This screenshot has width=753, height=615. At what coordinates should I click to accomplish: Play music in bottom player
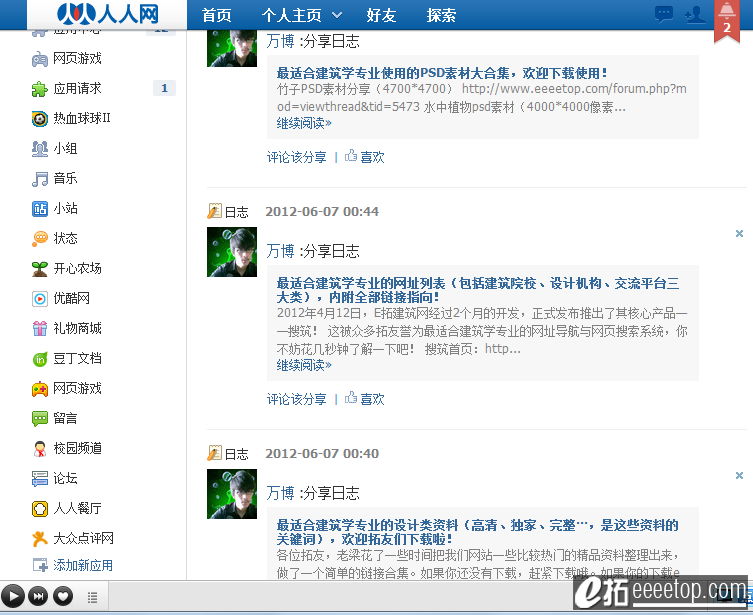click(13, 597)
